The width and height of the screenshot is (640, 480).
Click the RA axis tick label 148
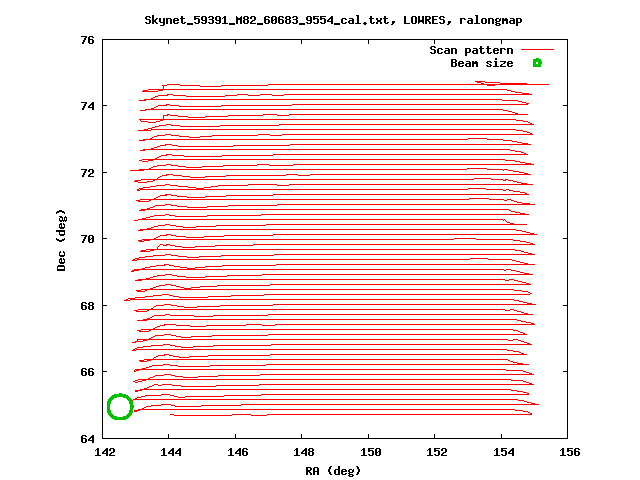coord(304,452)
